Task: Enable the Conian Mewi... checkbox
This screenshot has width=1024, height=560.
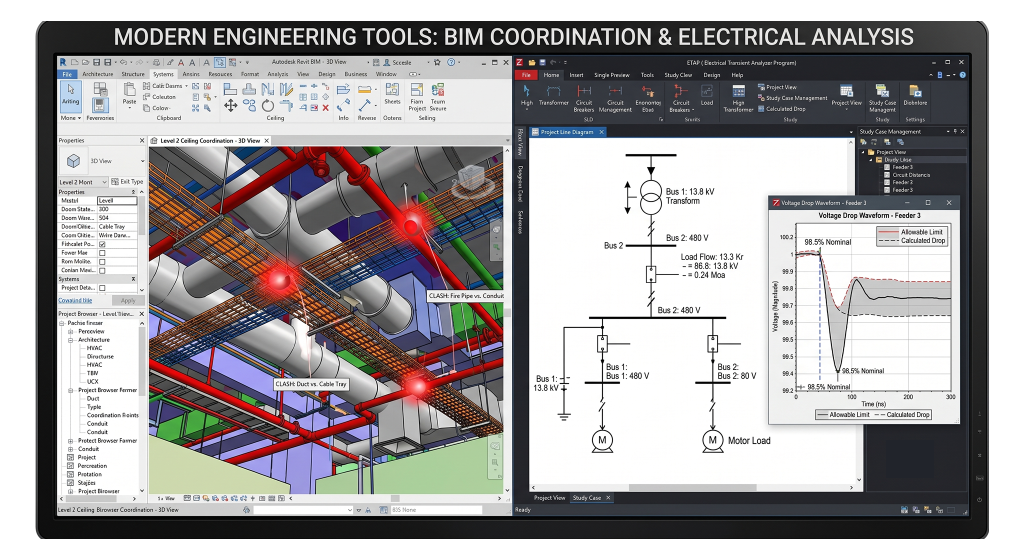Action: click(102, 270)
